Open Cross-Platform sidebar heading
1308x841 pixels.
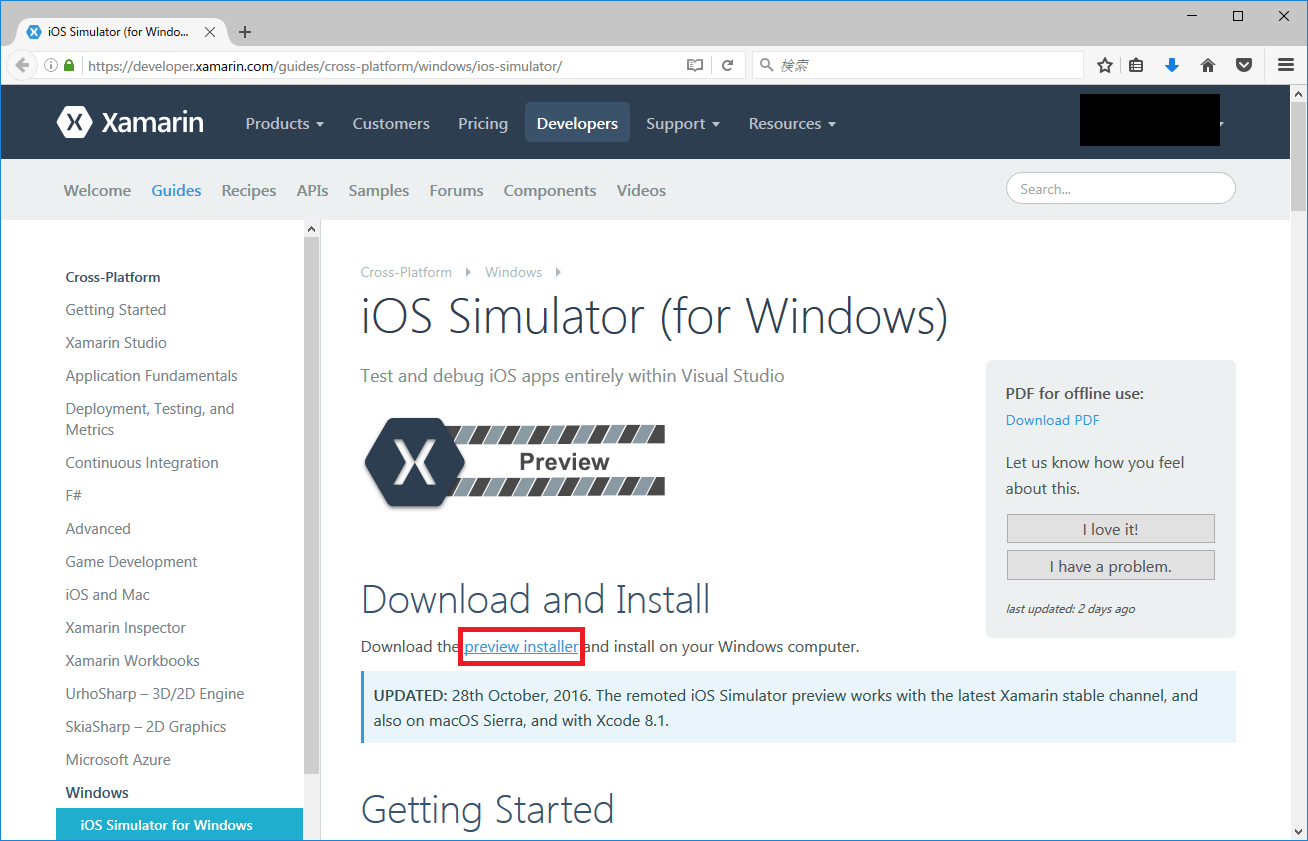(x=113, y=277)
